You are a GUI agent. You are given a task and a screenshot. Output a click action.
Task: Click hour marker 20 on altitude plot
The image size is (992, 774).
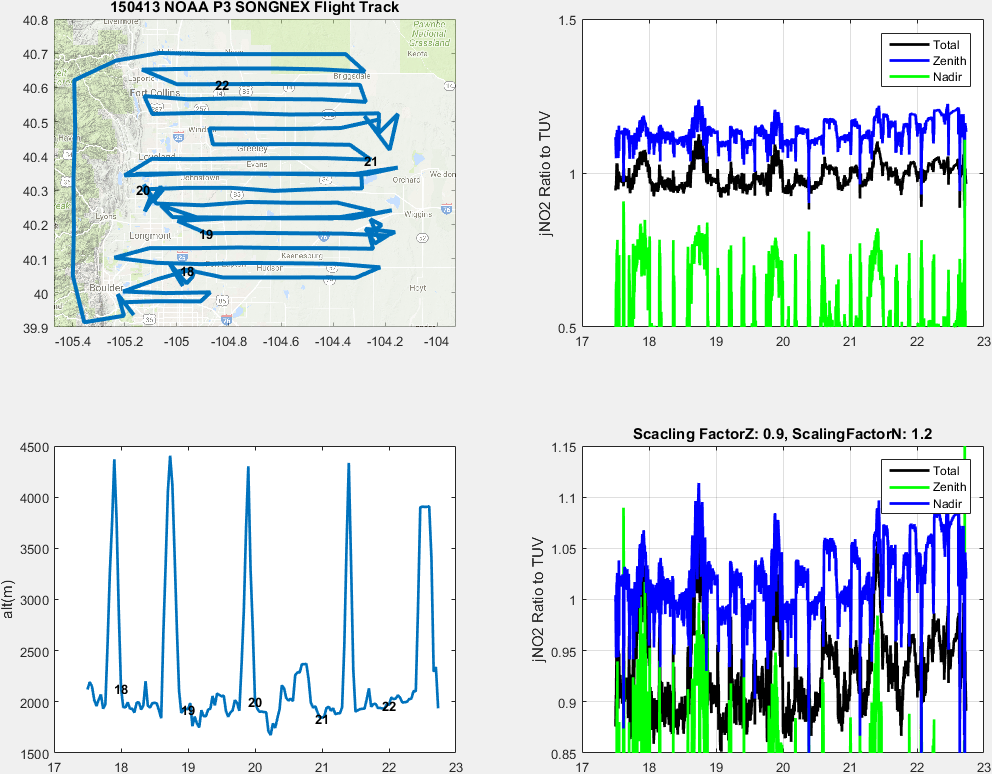255,703
